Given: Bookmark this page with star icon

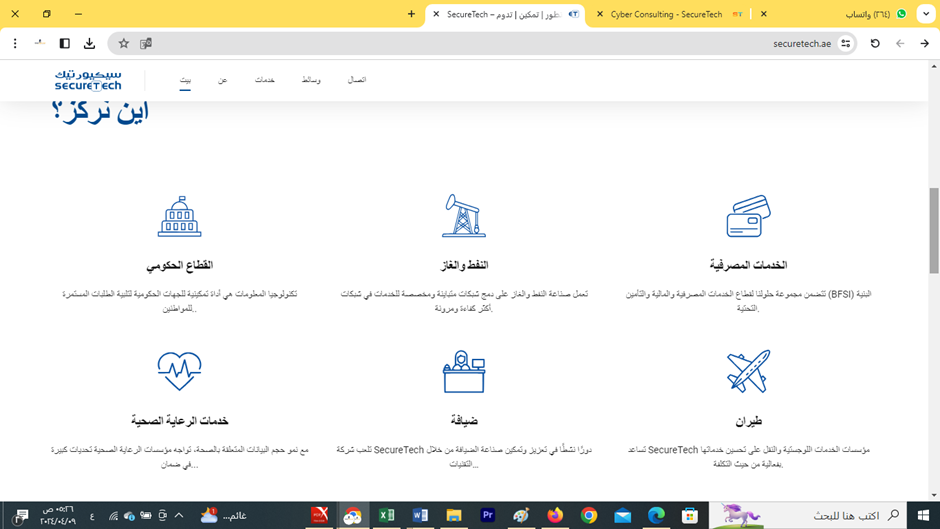Looking at the screenshot, I should 123,43.
